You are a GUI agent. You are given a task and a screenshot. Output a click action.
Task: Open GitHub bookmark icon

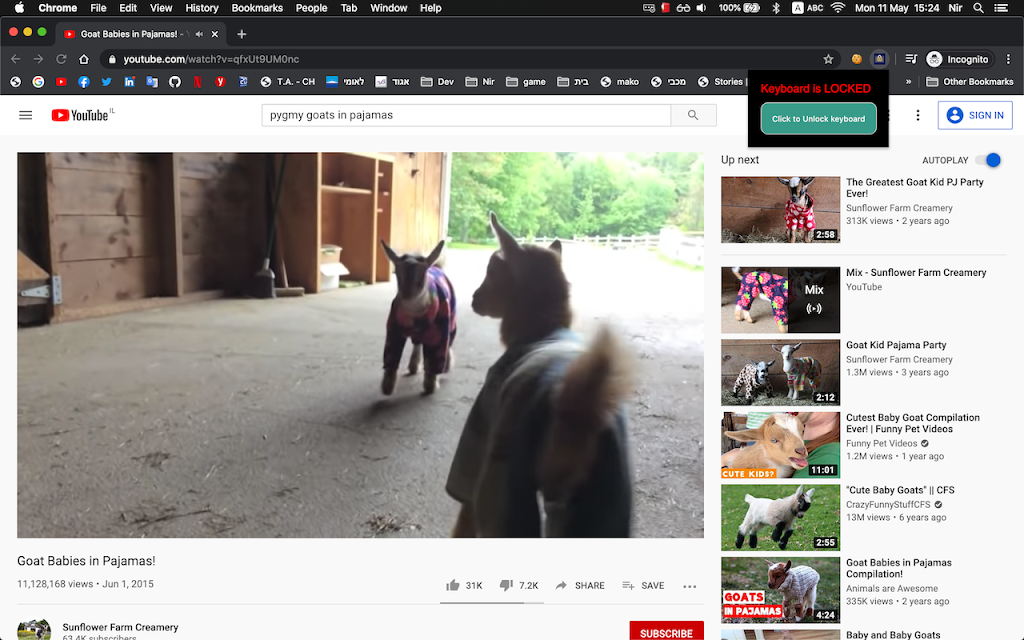(174, 82)
